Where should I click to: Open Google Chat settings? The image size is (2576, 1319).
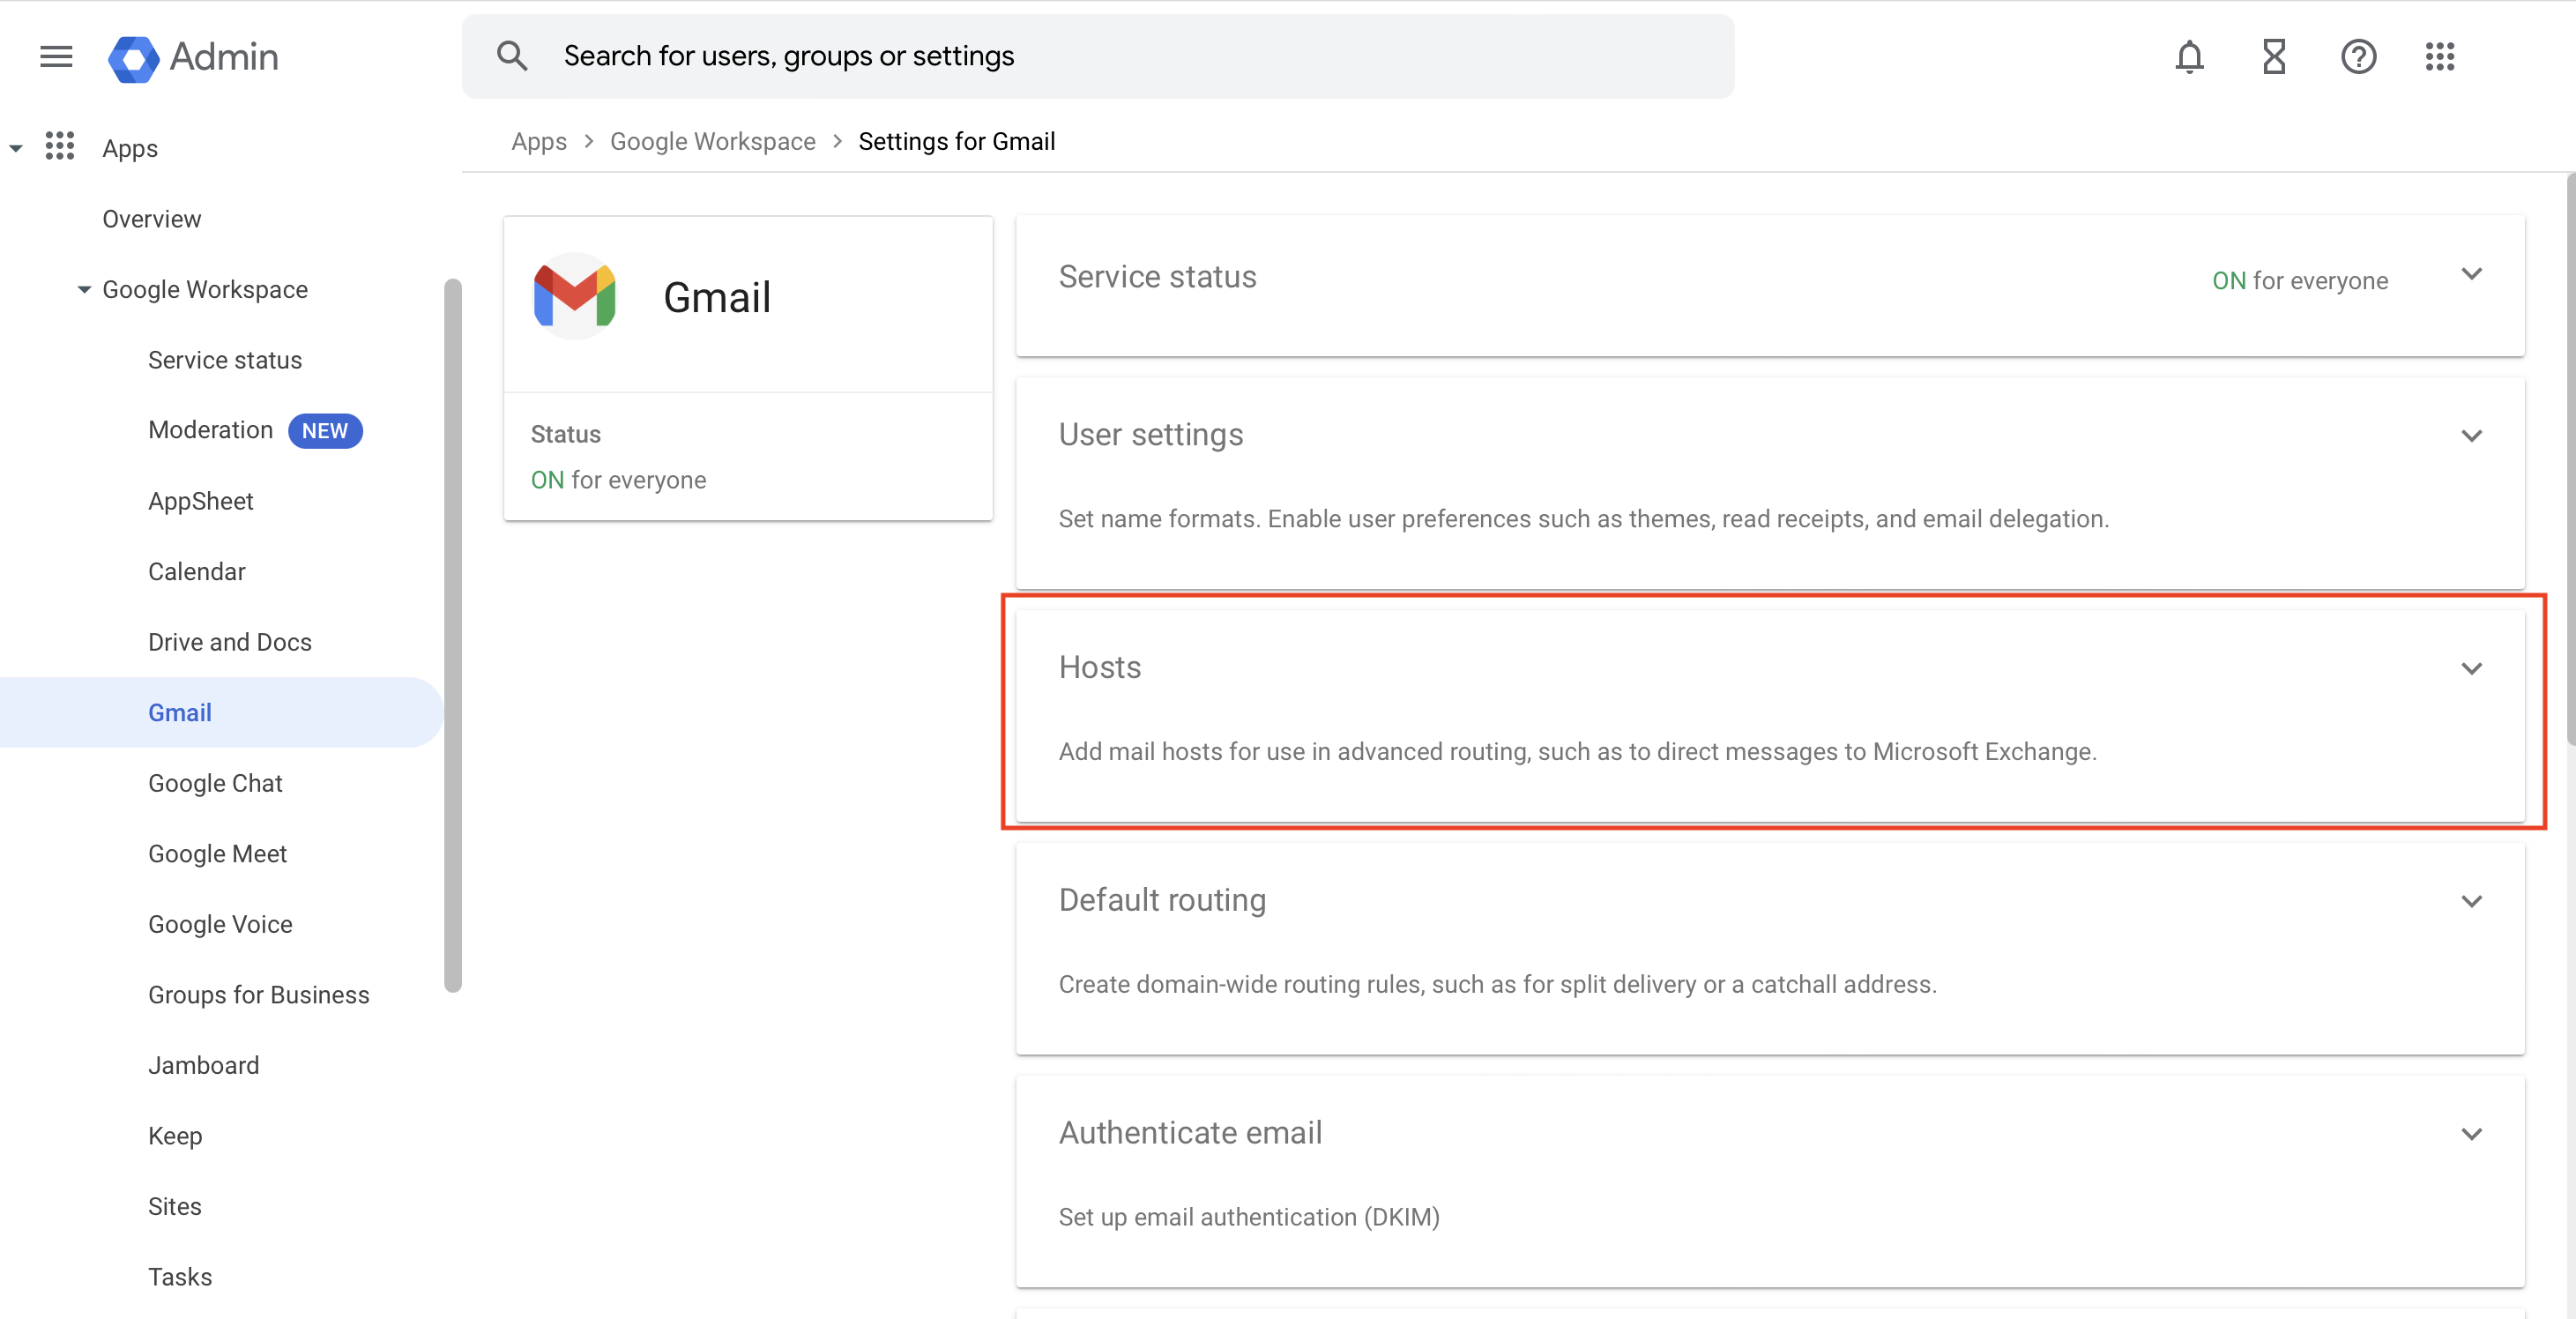coord(215,783)
